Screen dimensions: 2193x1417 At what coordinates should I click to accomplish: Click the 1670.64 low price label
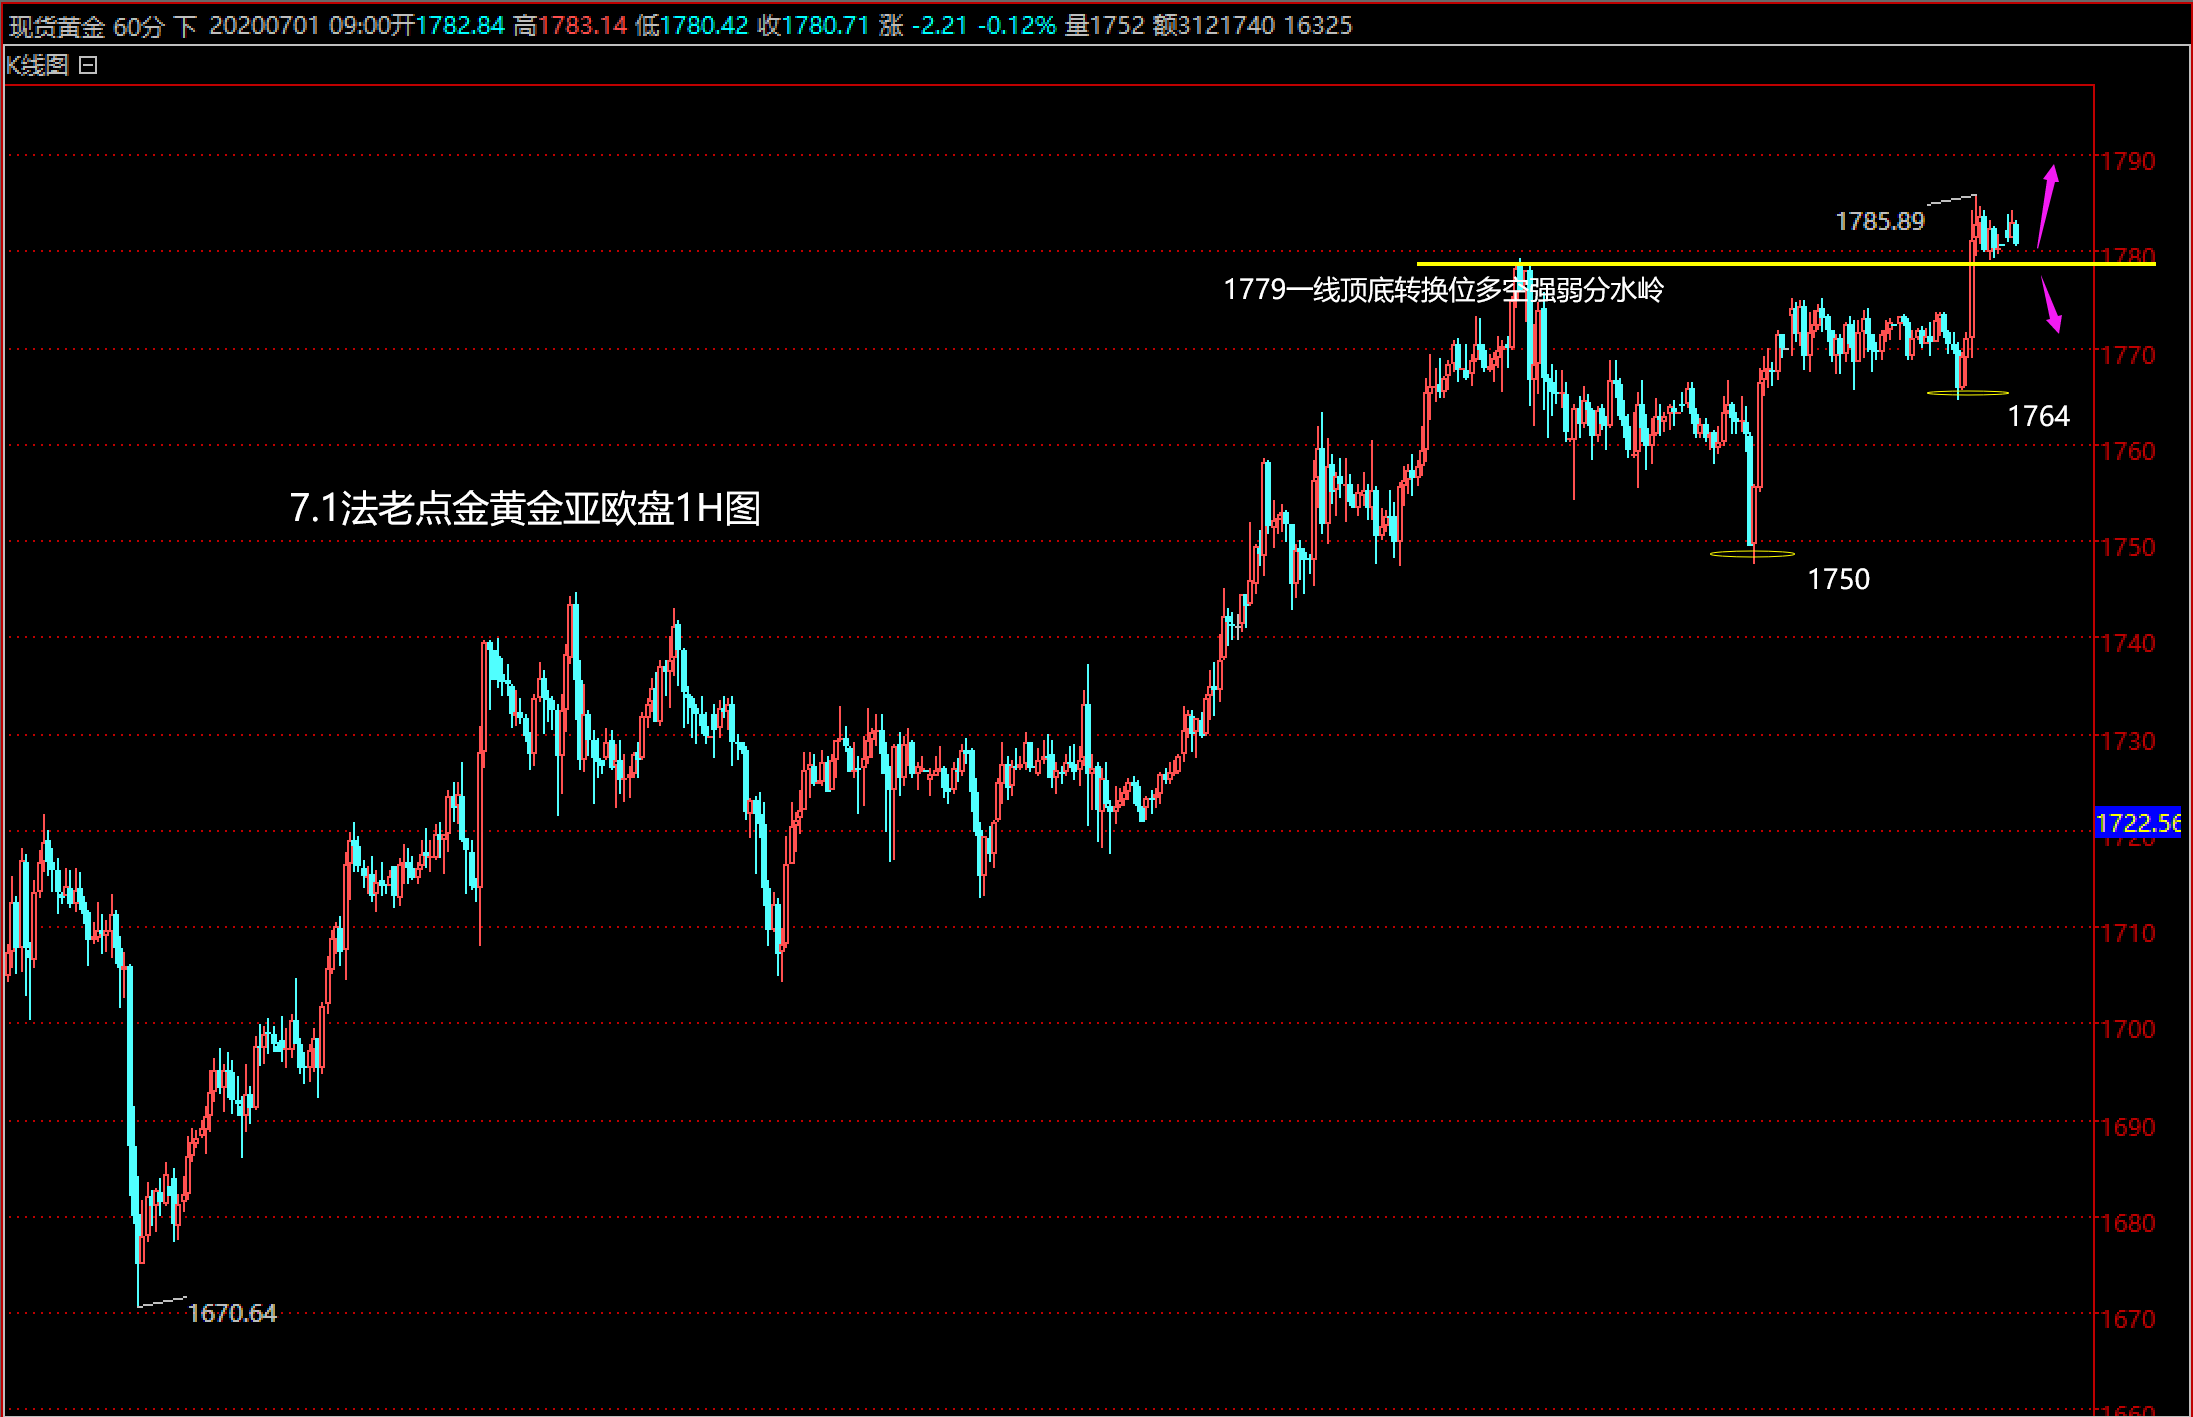(232, 1313)
